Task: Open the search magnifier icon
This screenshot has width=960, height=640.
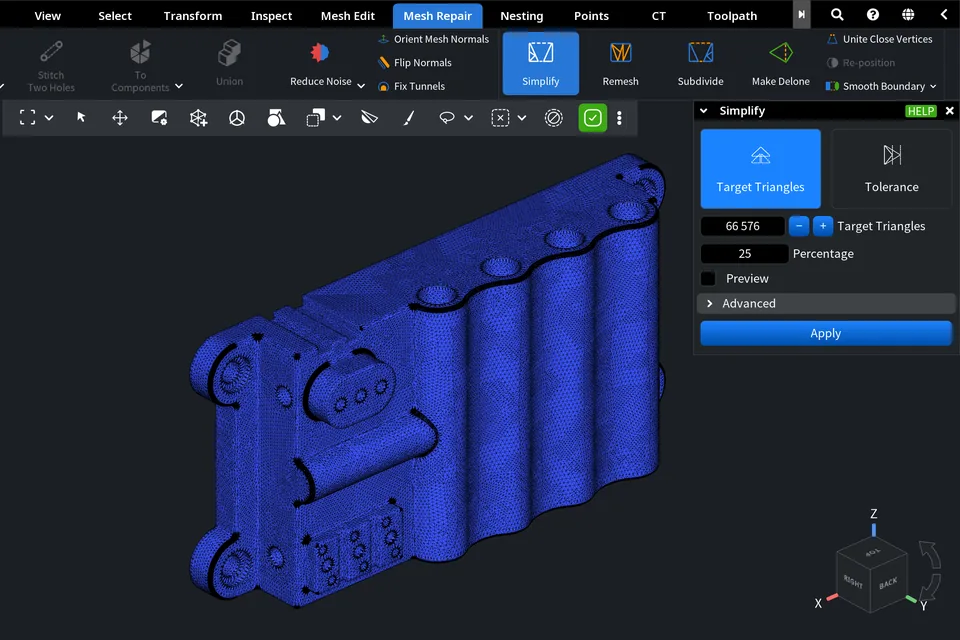Action: (837, 15)
